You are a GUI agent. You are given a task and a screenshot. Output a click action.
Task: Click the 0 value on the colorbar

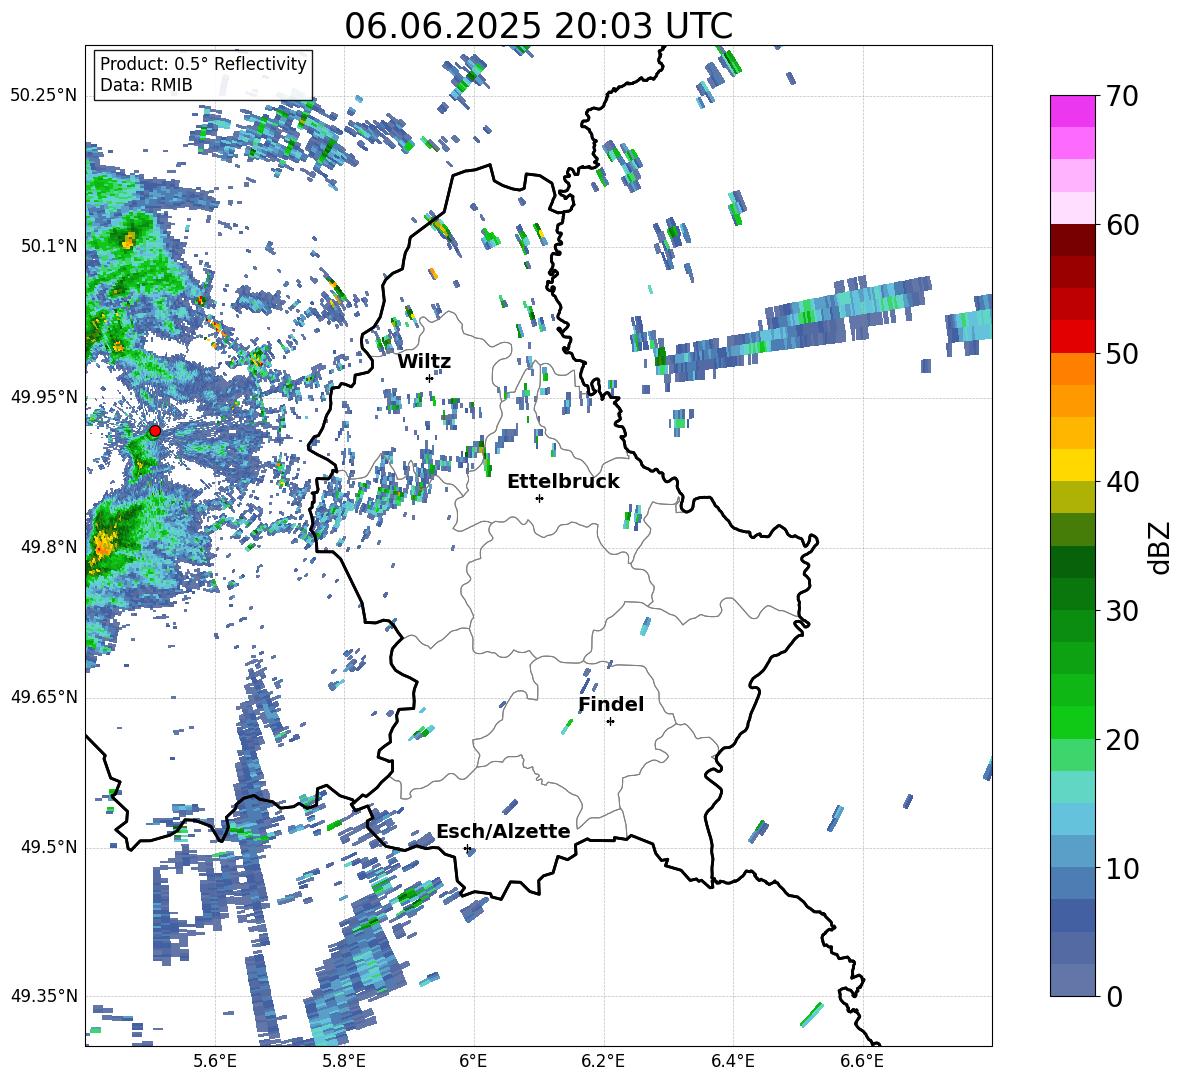click(1114, 996)
